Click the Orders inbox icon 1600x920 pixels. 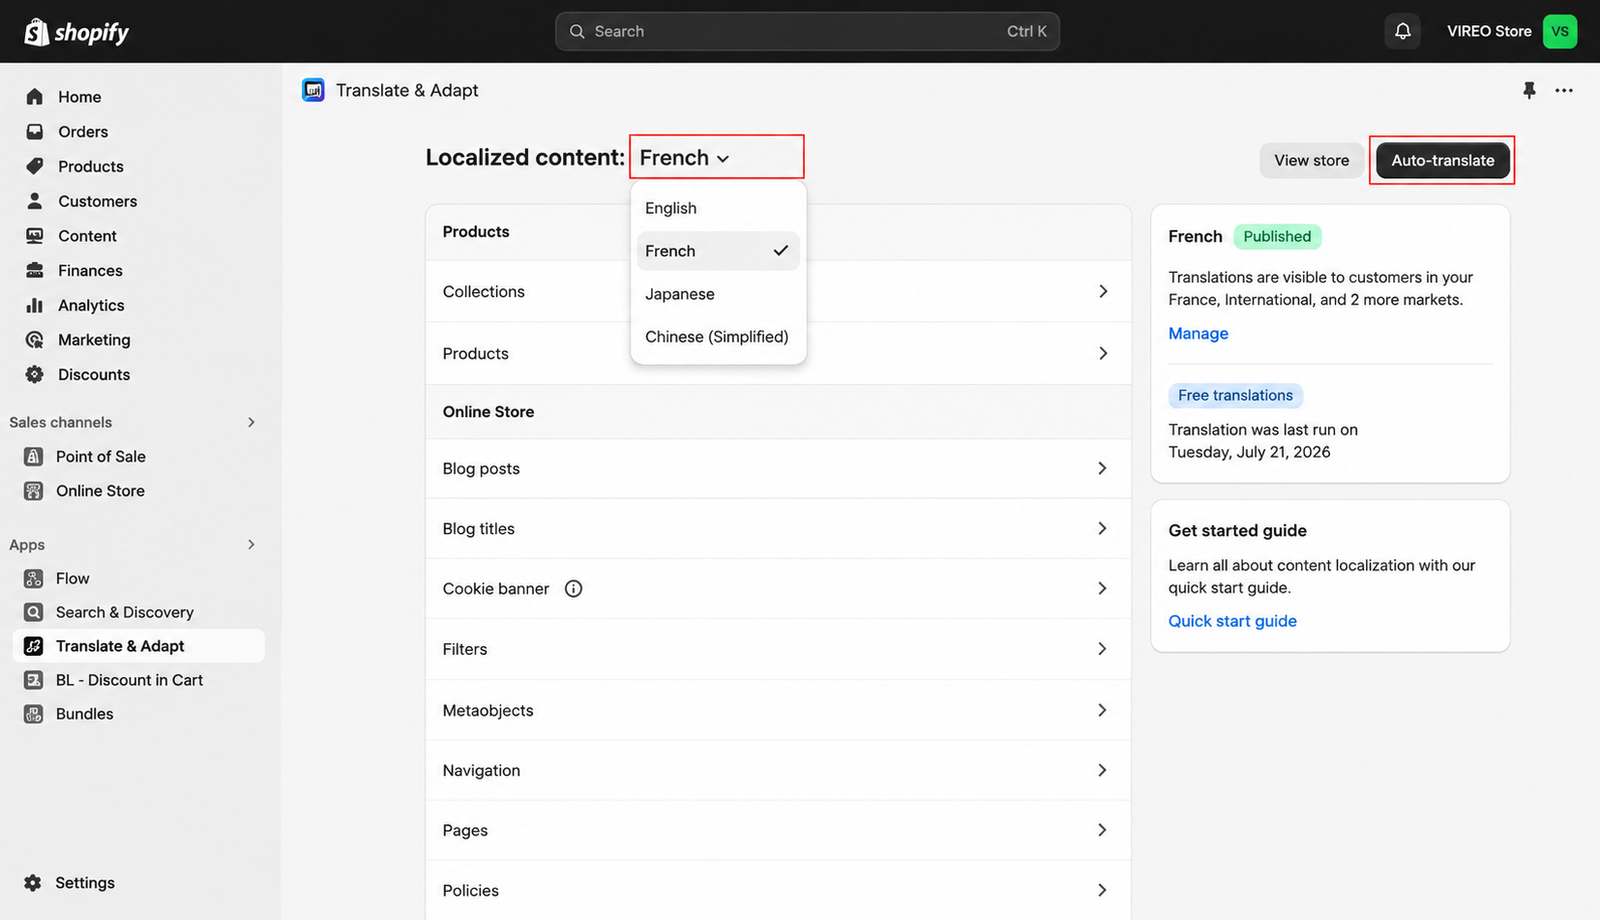(35, 131)
